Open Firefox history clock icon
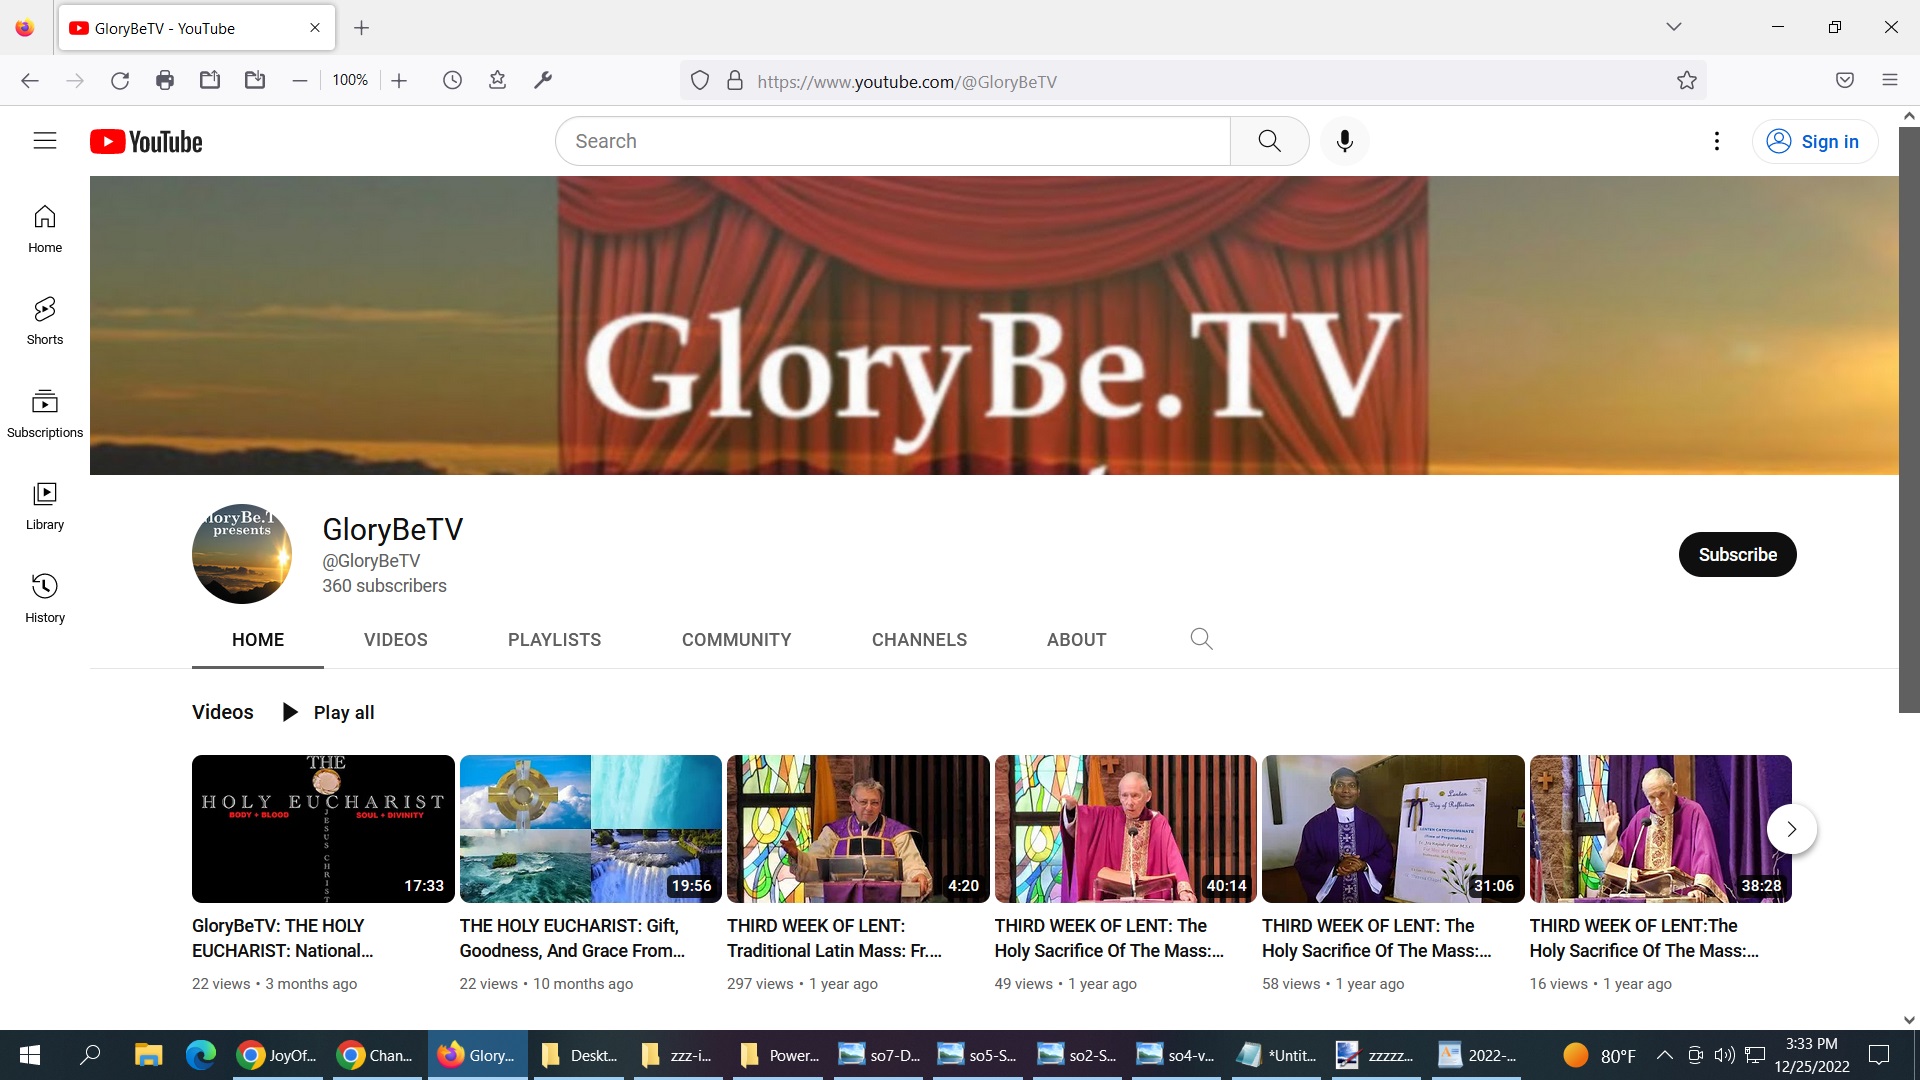 point(452,80)
